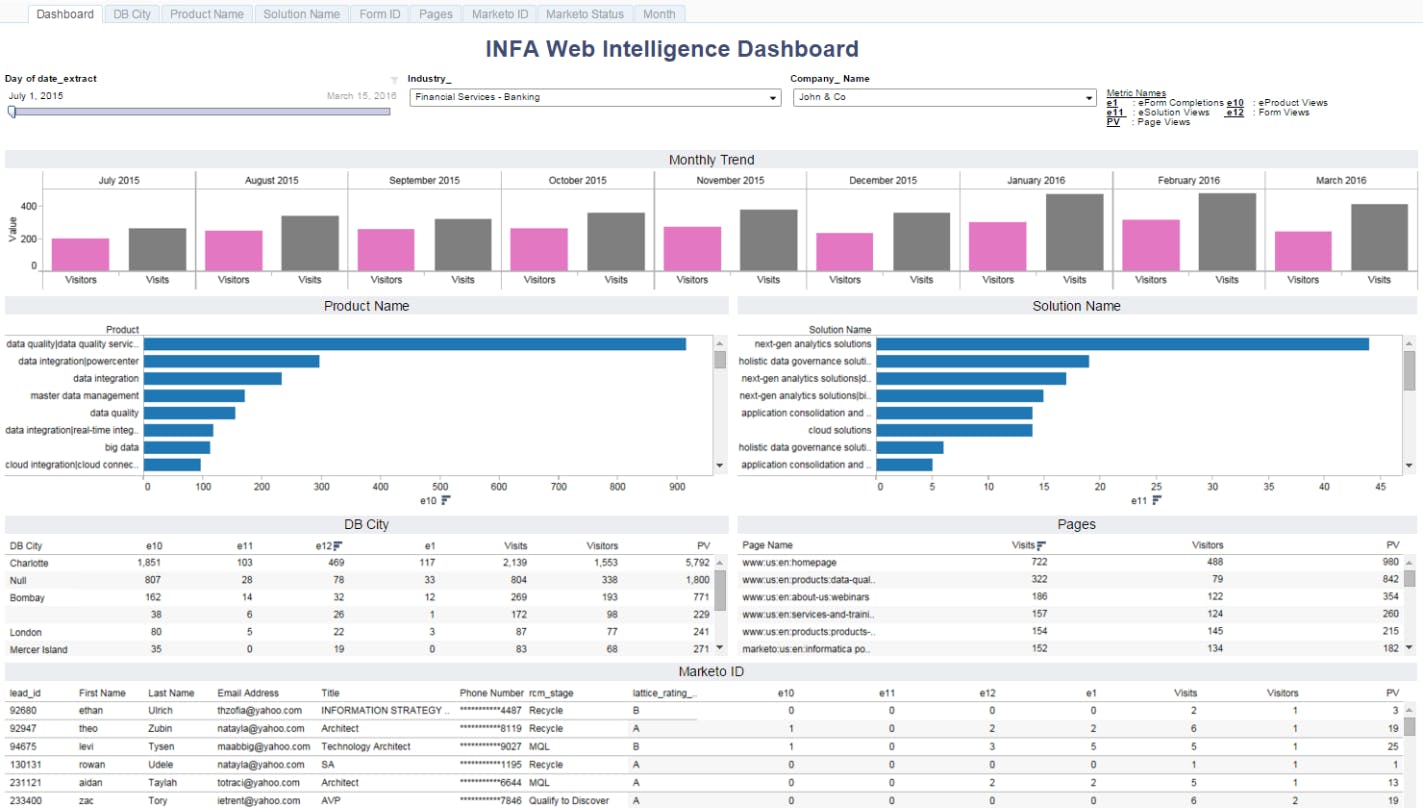Click the data quality services product bar

coord(416,344)
